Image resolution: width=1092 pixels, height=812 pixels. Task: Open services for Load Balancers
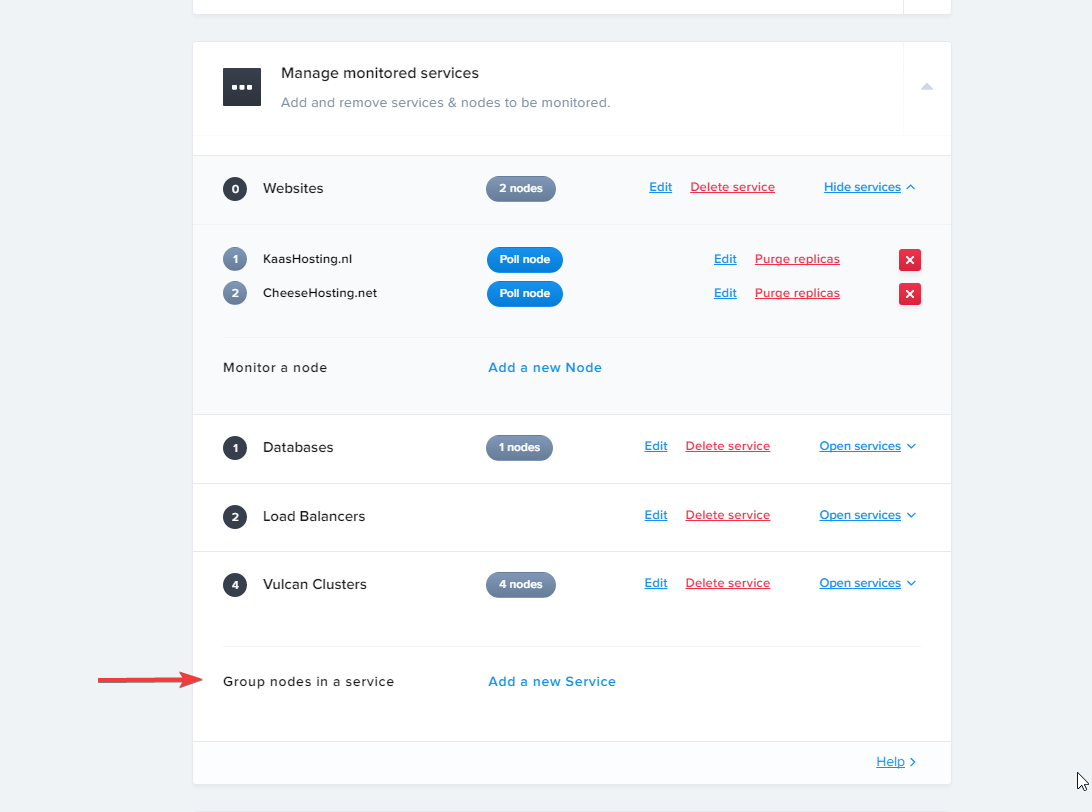tap(866, 515)
